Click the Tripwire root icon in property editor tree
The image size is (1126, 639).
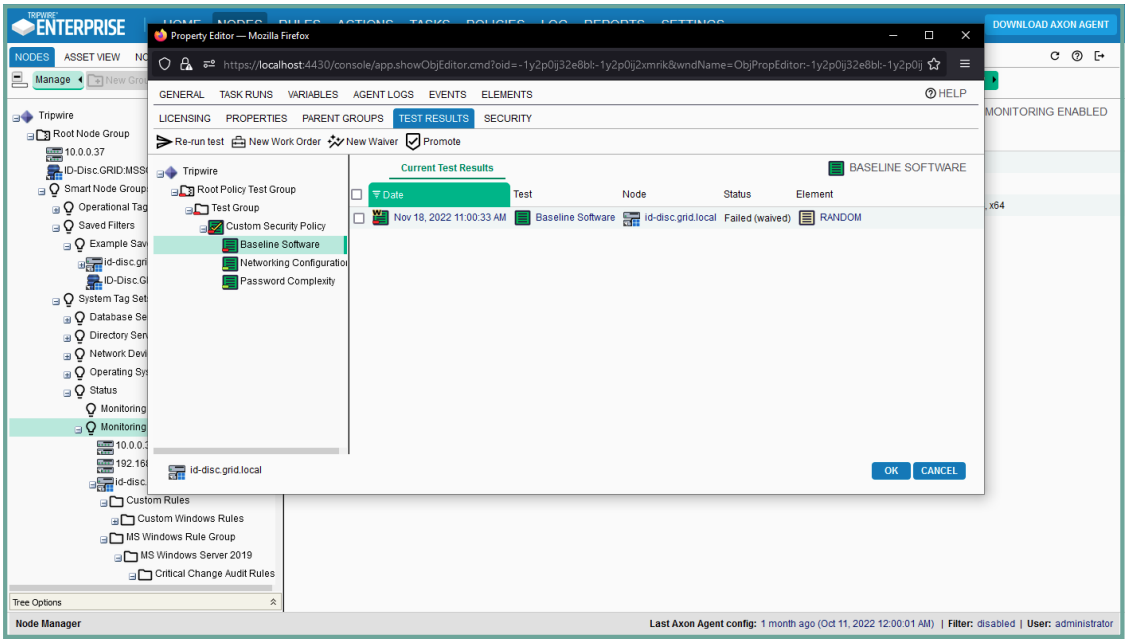171,172
